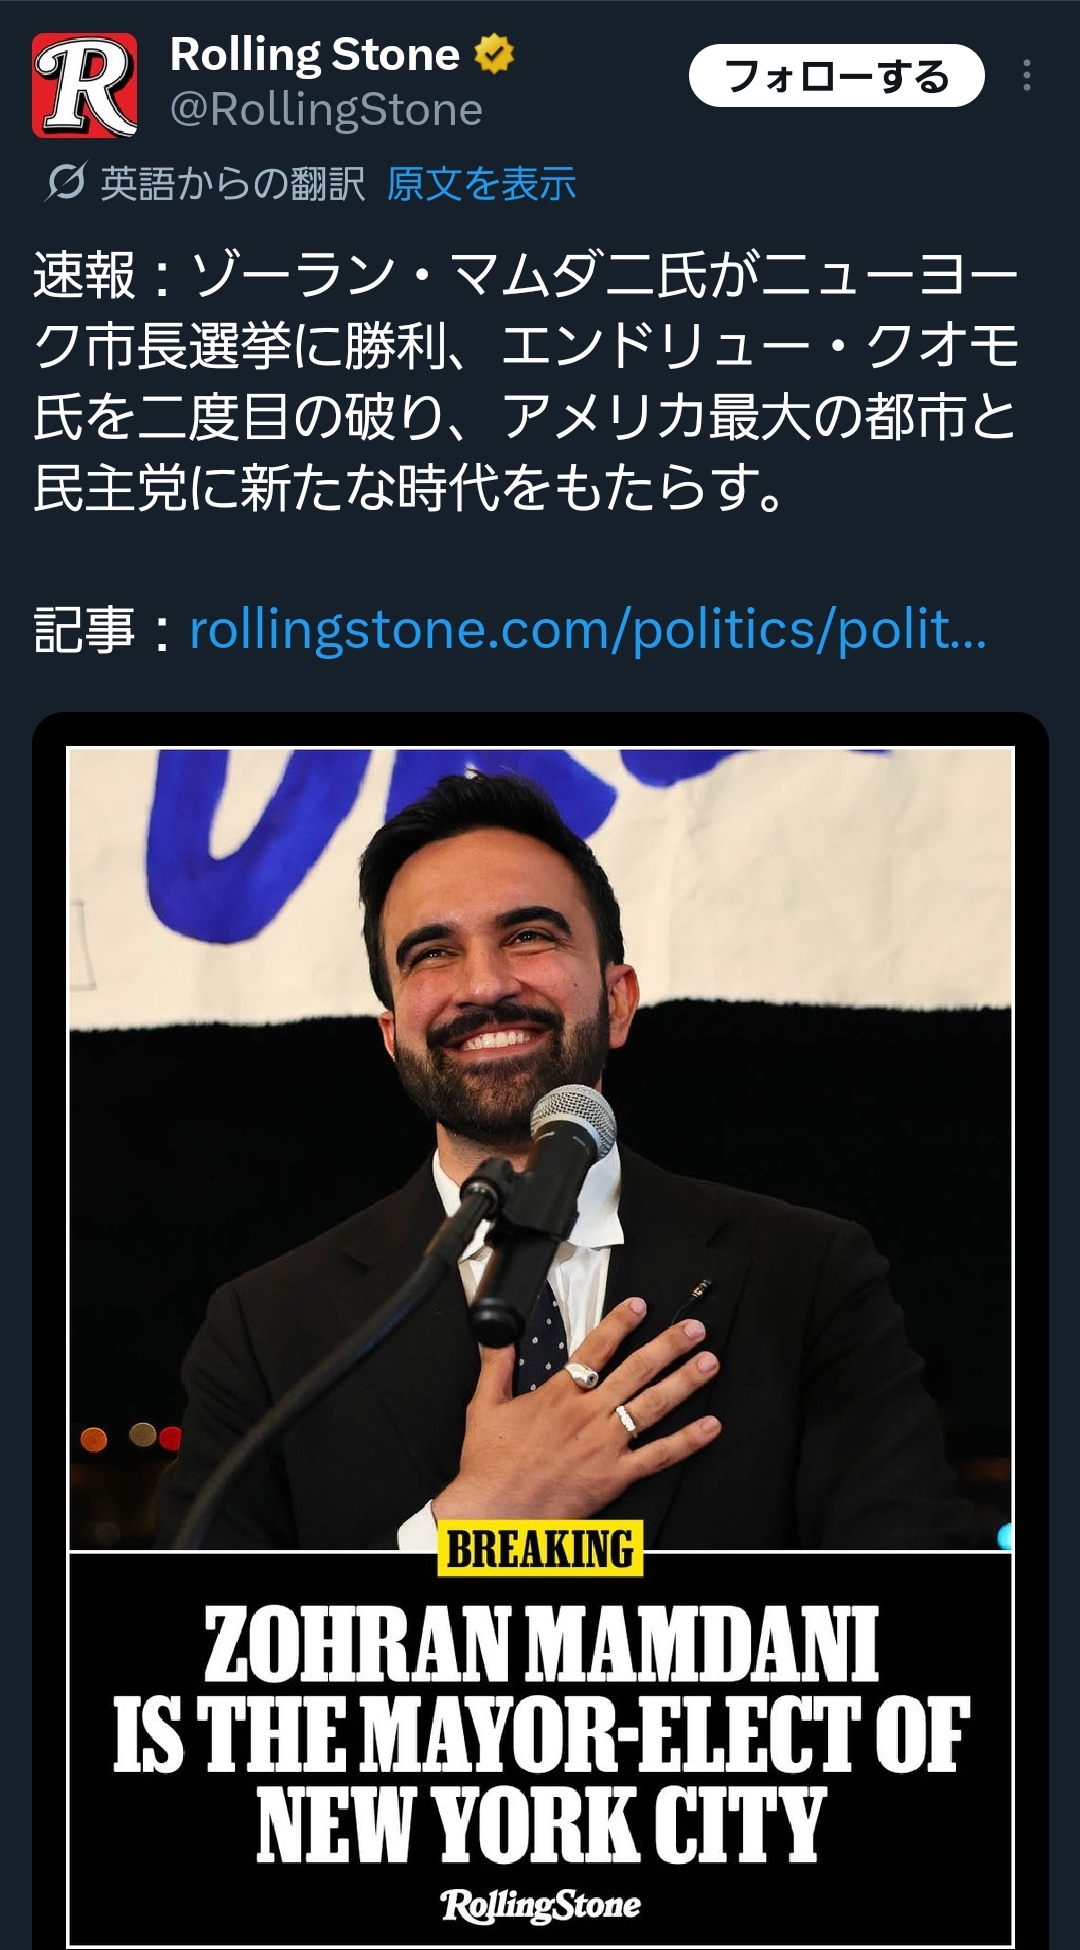Show original text via 原文を表示

pos(481,184)
